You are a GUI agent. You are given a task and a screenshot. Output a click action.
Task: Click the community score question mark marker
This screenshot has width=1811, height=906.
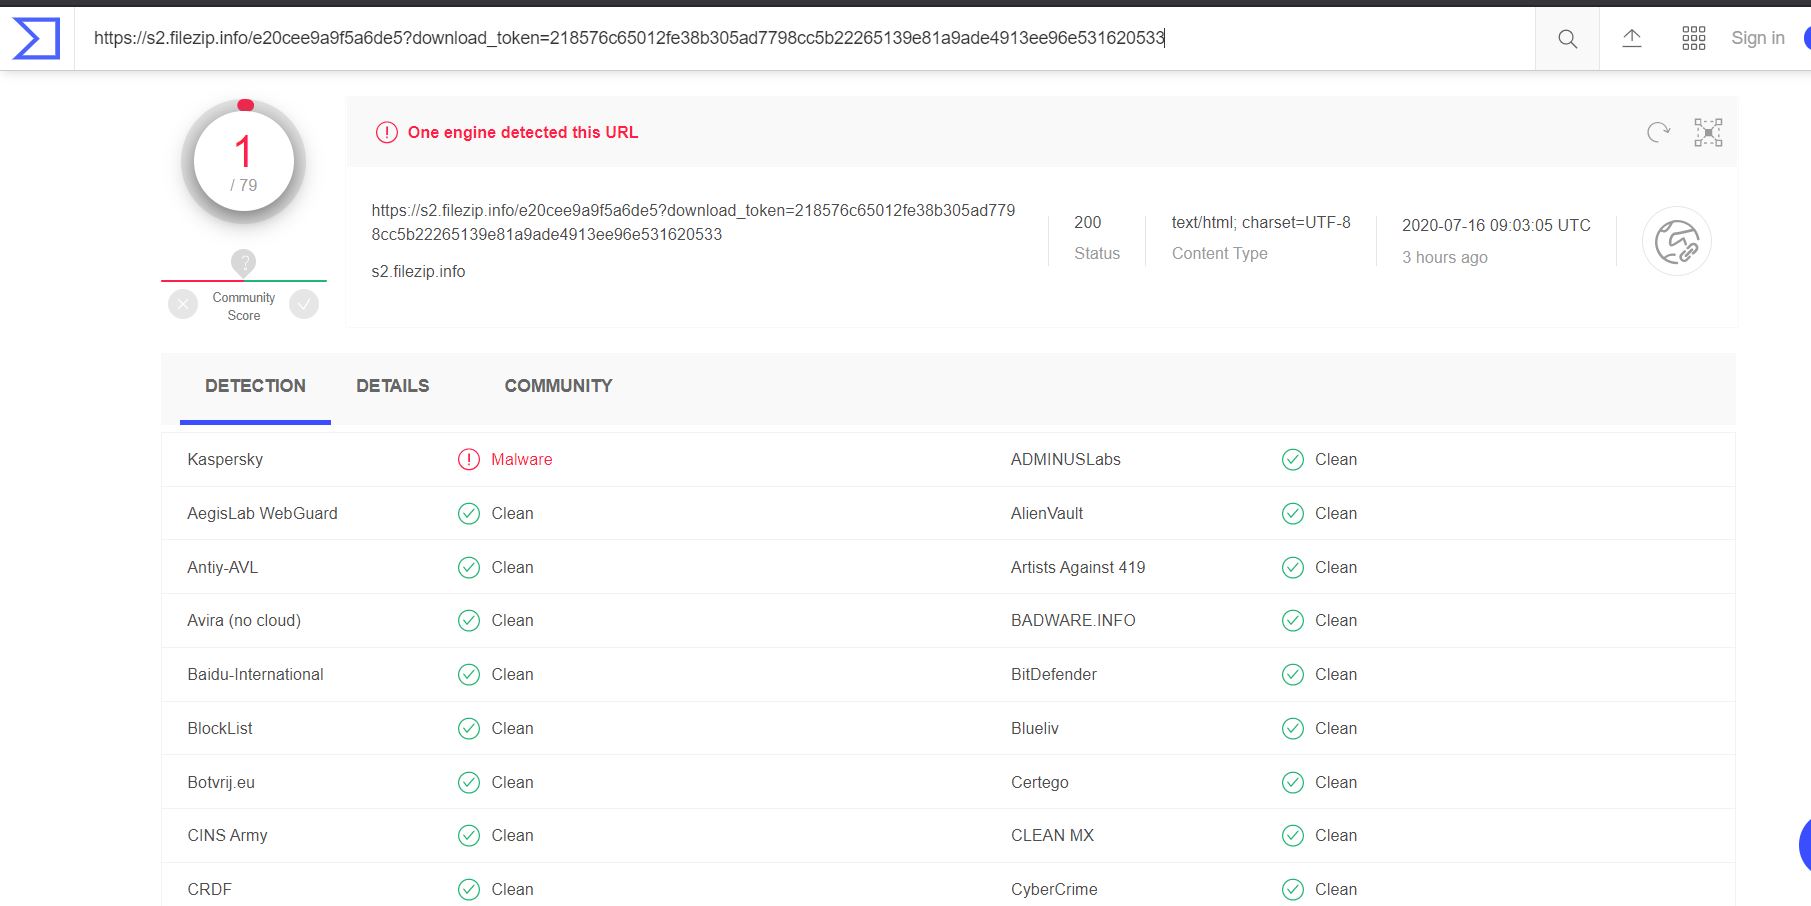tap(243, 262)
